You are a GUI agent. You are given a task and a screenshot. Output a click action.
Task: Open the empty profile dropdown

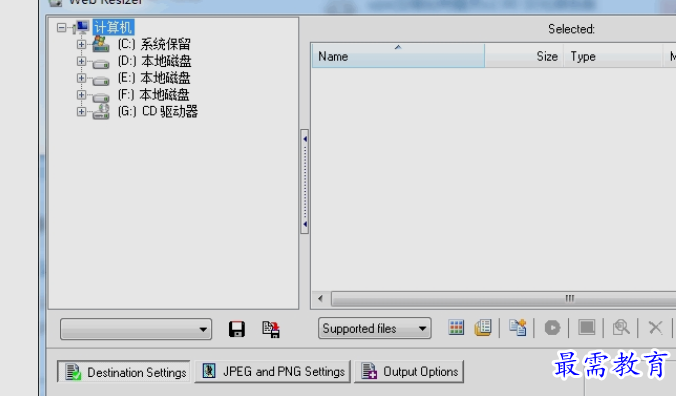click(136, 329)
